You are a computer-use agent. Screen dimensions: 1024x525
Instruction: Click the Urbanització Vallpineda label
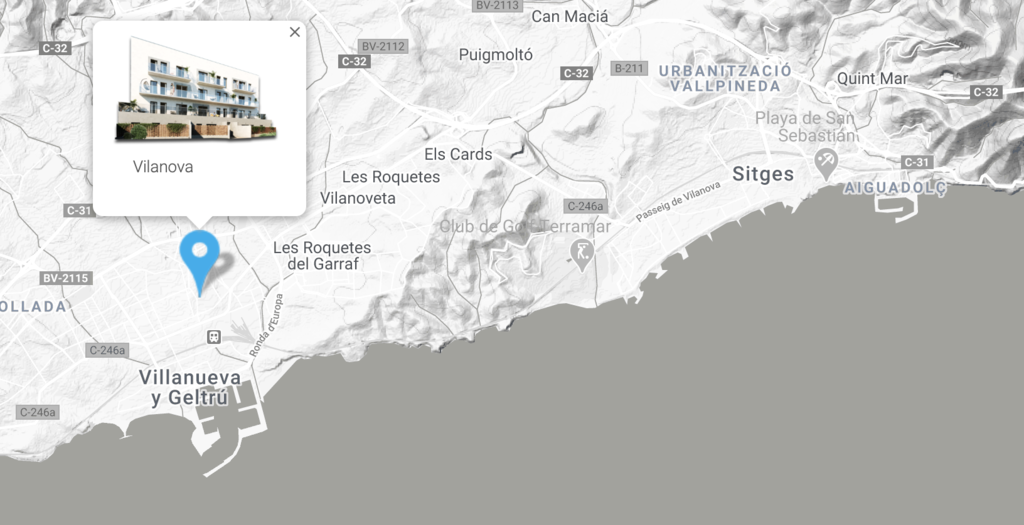tap(725, 78)
